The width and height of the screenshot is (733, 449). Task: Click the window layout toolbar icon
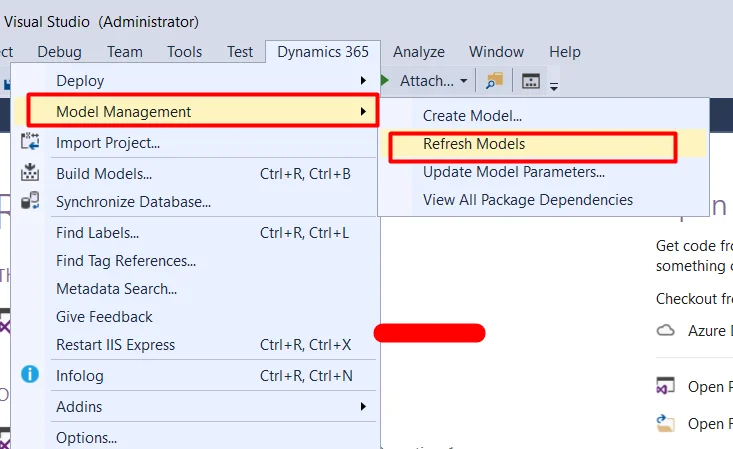tap(531, 81)
